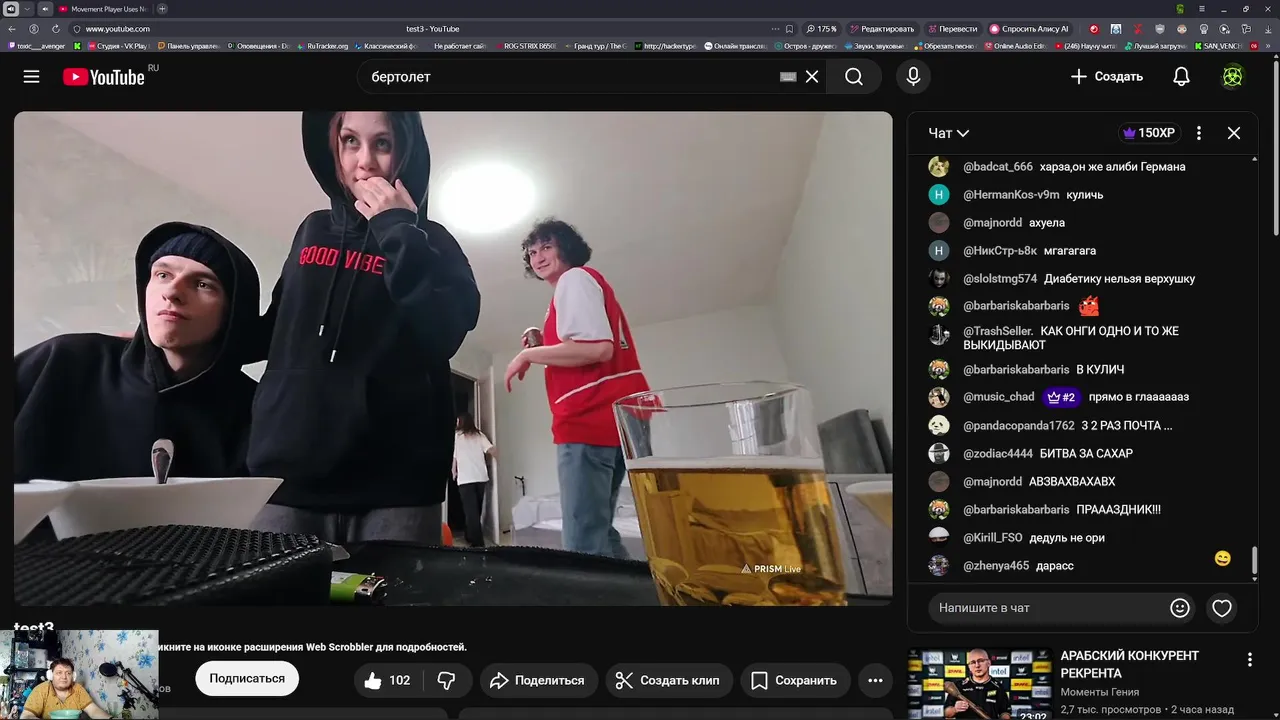Click the www.youtube.com address bar
This screenshot has width=1280, height=720.
(x=118, y=29)
